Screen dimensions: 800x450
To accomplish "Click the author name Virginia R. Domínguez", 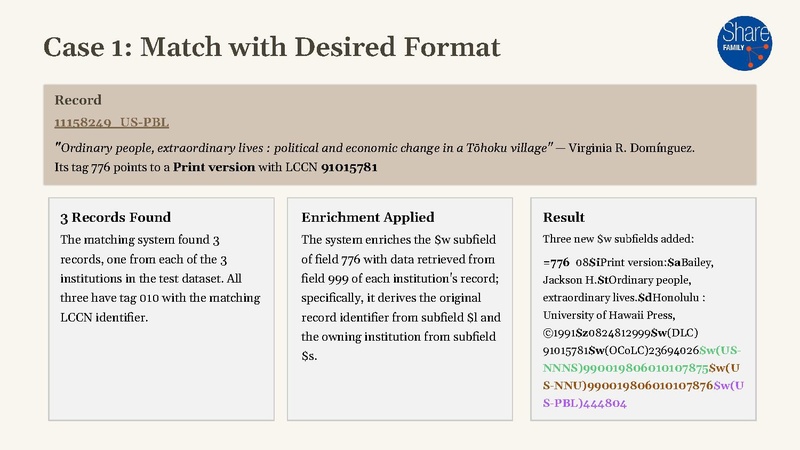I will point(632,148).
